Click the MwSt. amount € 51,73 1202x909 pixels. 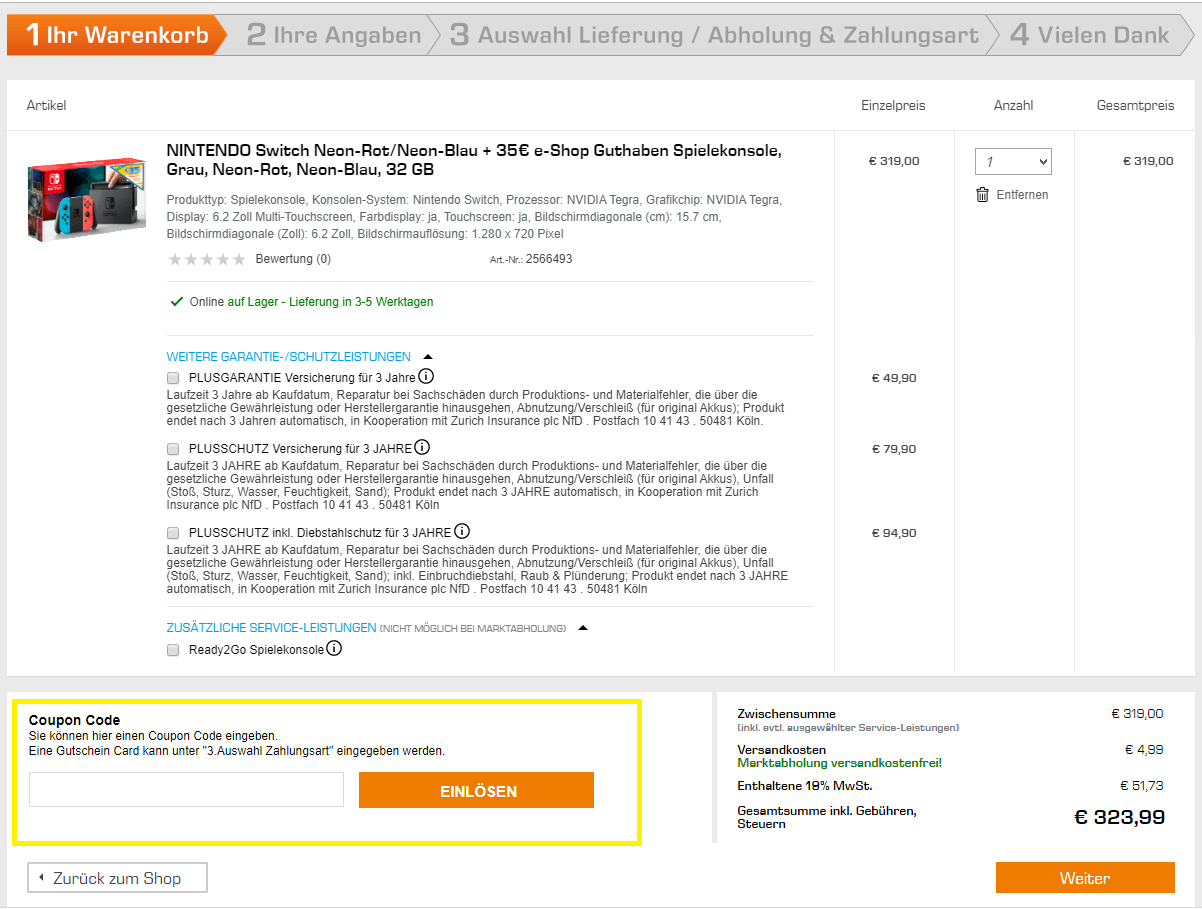tap(1141, 785)
